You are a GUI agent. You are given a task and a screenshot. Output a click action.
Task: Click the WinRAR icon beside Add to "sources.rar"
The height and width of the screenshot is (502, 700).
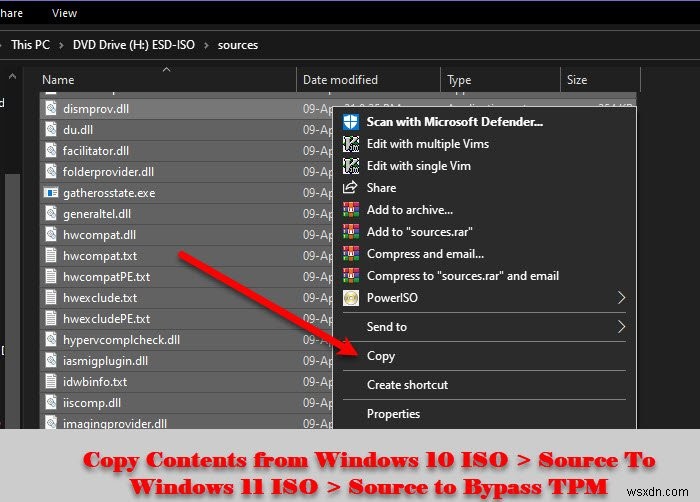[350, 232]
